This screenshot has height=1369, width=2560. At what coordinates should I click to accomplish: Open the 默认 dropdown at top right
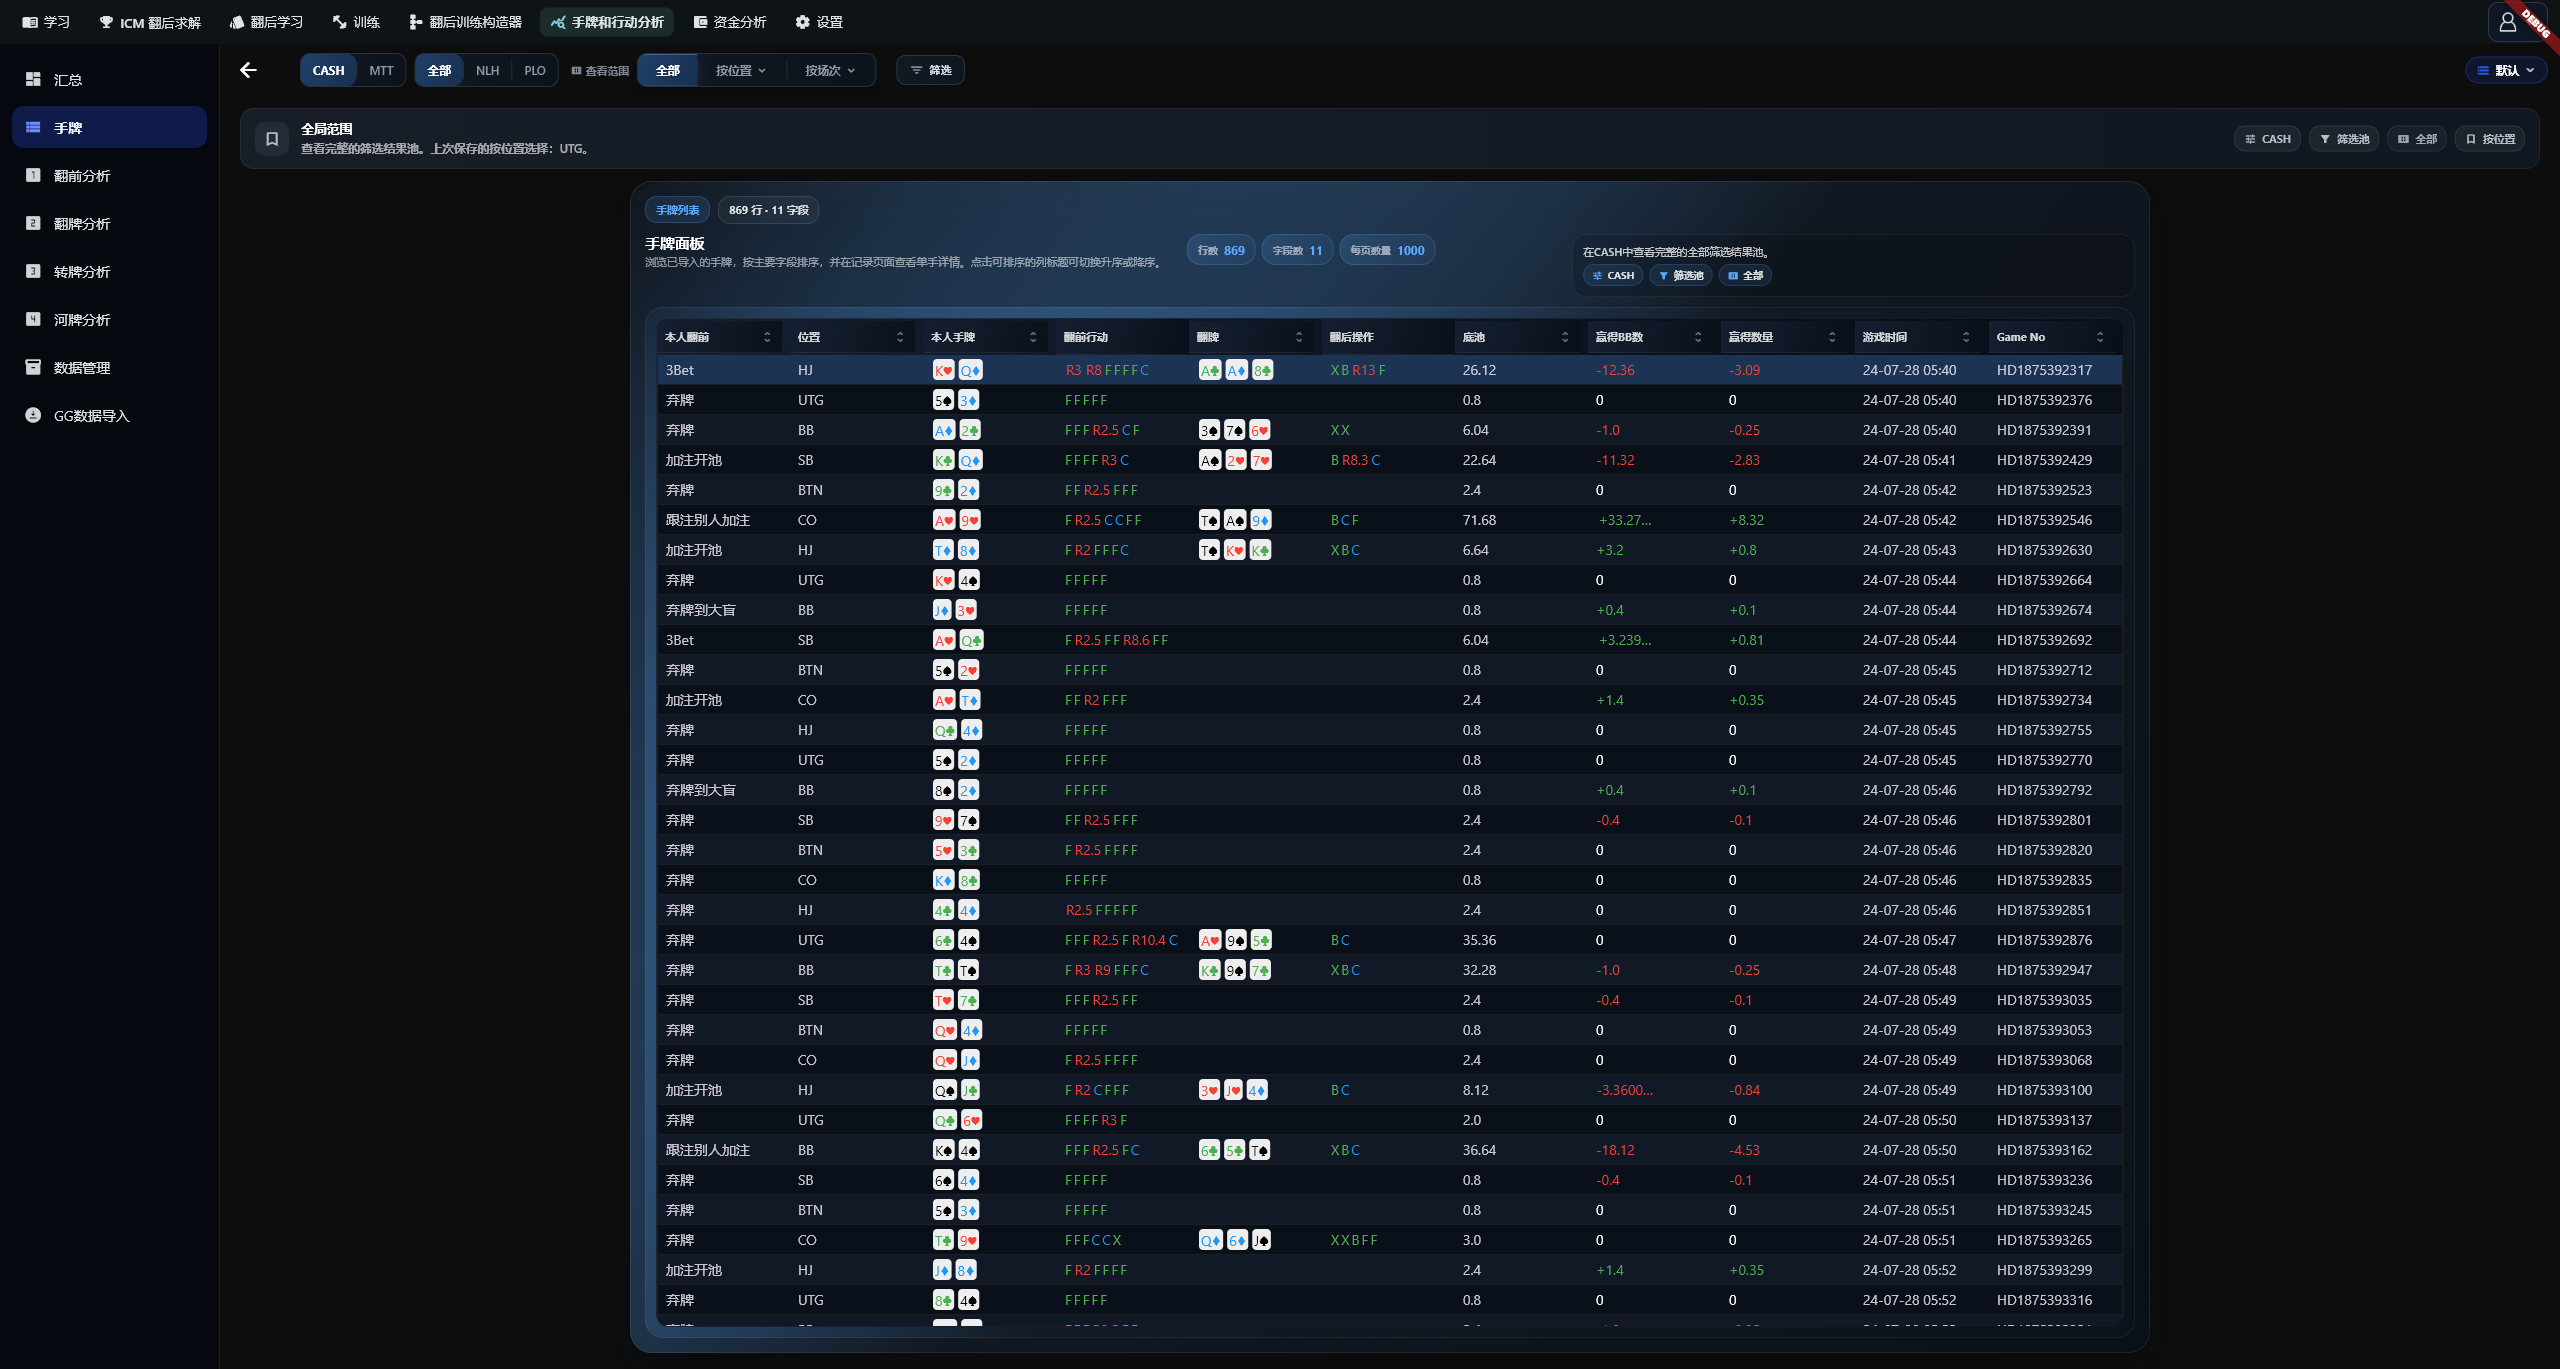[x=2506, y=70]
